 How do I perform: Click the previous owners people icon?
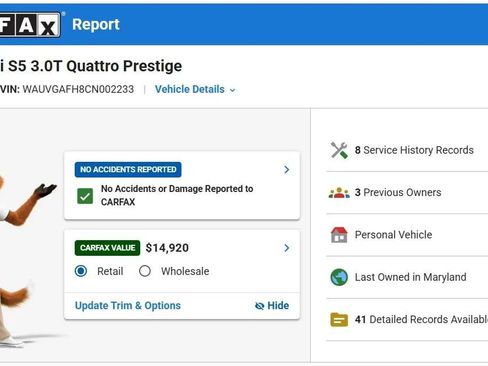click(339, 193)
